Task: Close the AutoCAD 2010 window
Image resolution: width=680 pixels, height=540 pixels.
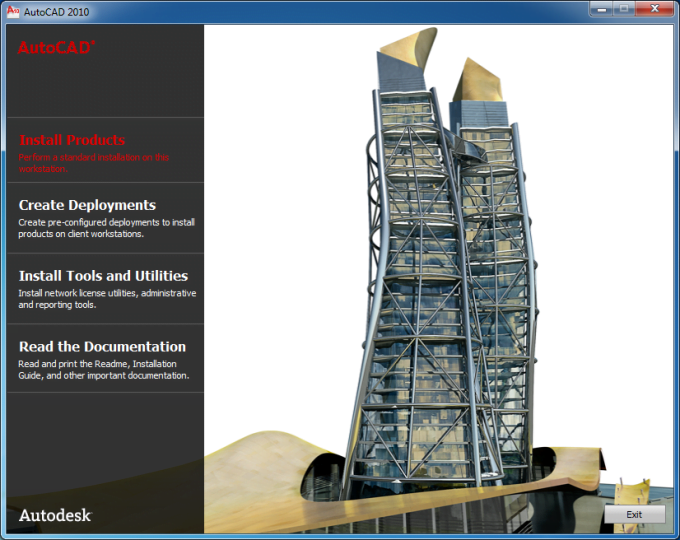Action: point(655,9)
